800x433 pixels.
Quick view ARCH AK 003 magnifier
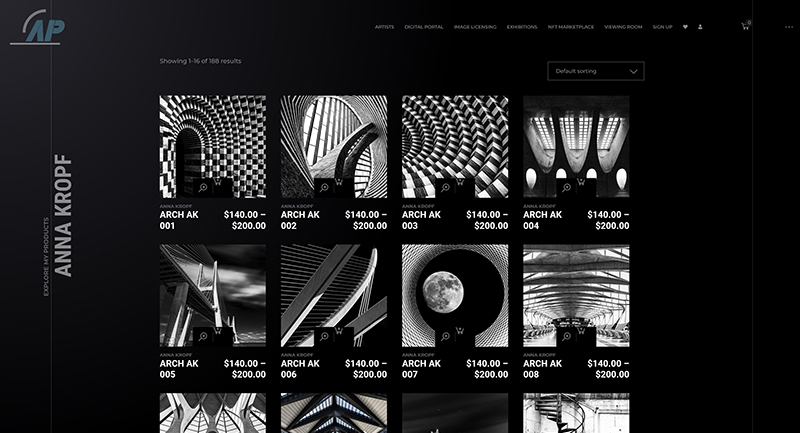(445, 188)
